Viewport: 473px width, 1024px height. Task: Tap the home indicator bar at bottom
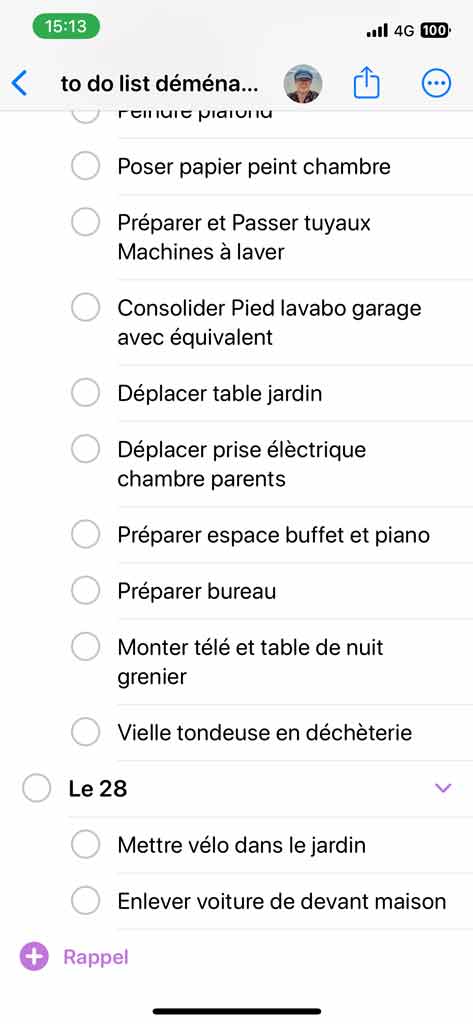click(x=236, y=1011)
